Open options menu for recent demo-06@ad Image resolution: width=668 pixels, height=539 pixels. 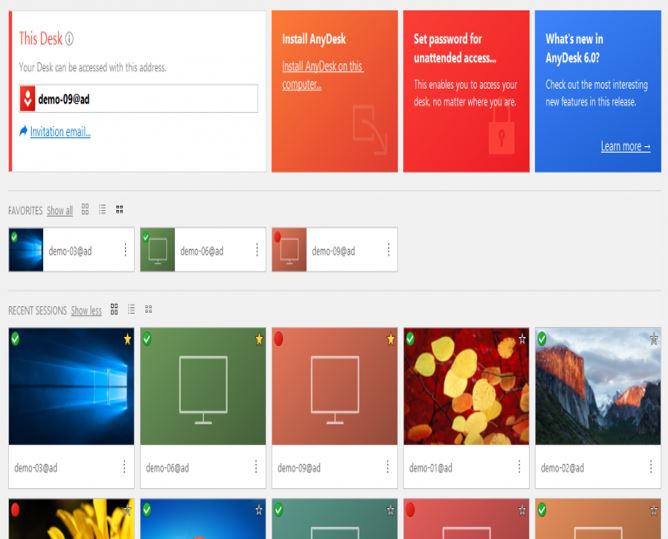pos(256,467)
